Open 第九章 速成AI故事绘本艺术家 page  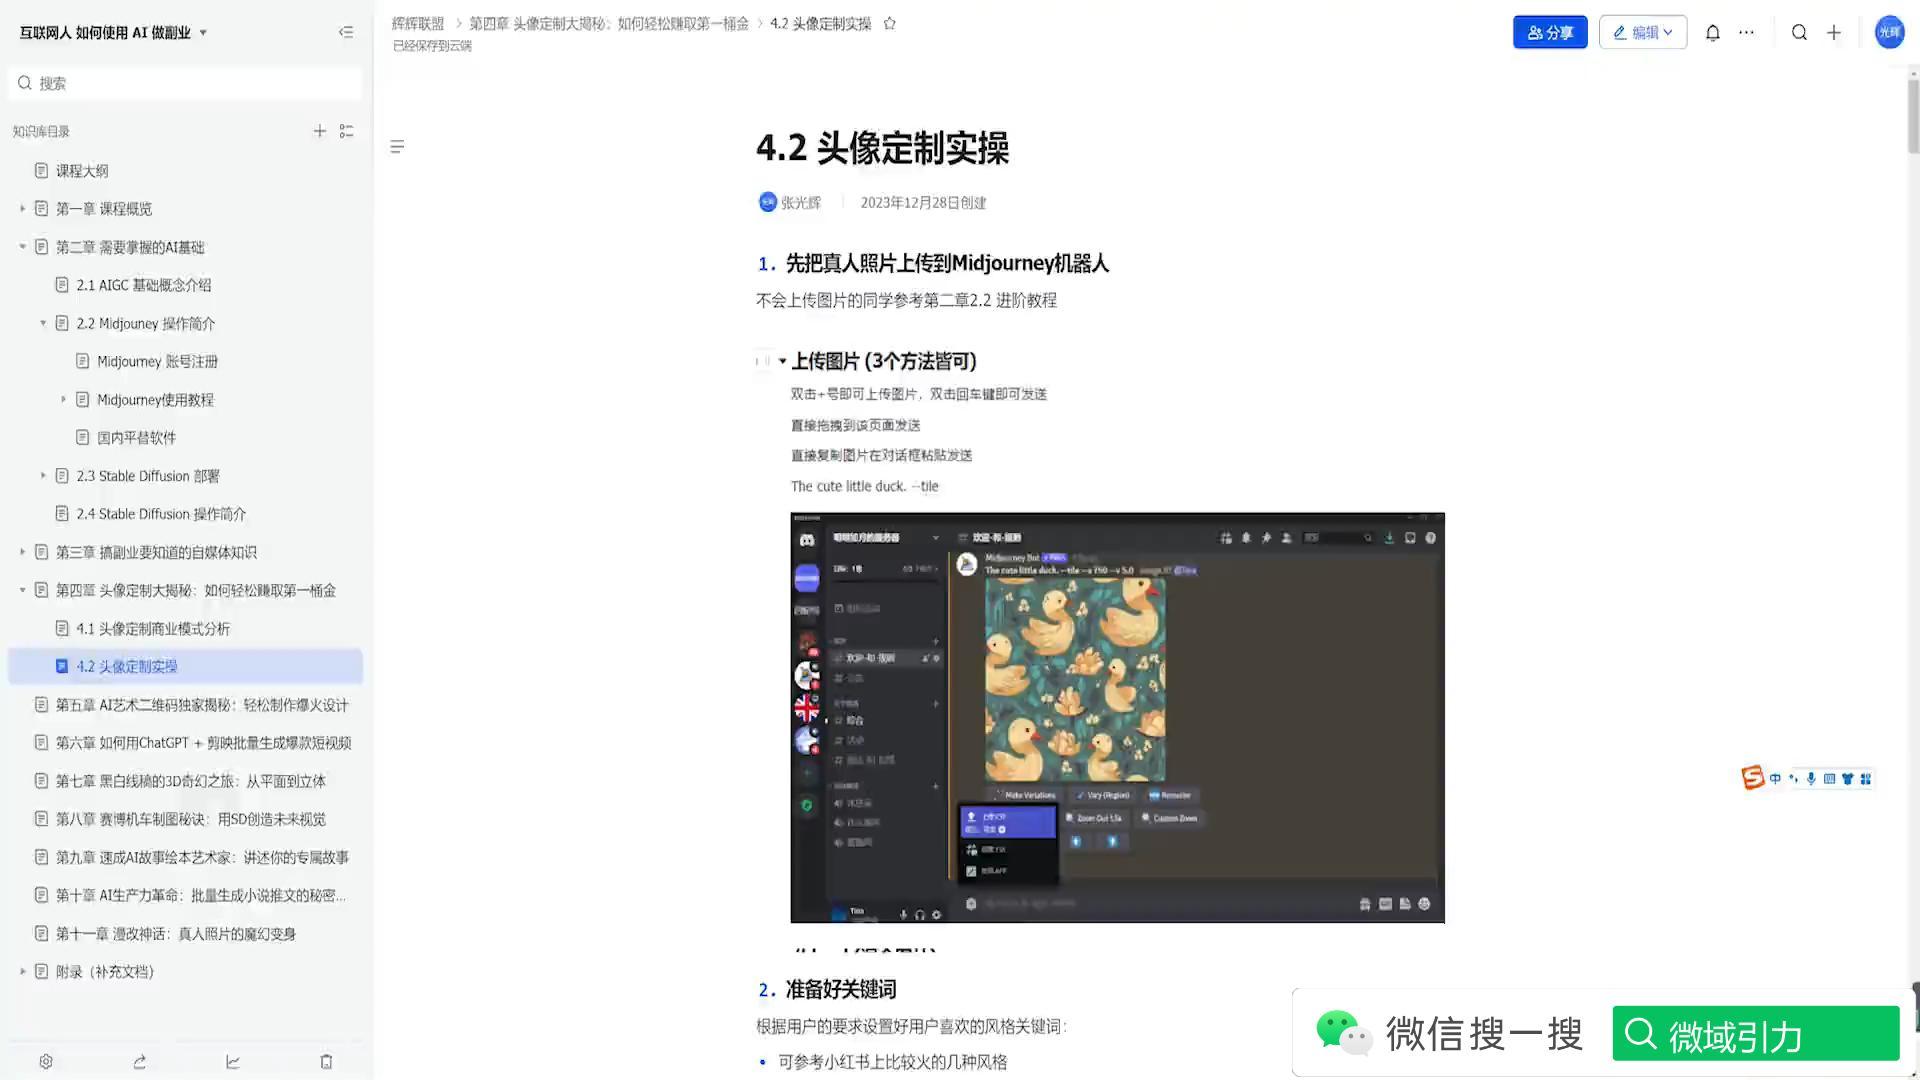point(202,857)
